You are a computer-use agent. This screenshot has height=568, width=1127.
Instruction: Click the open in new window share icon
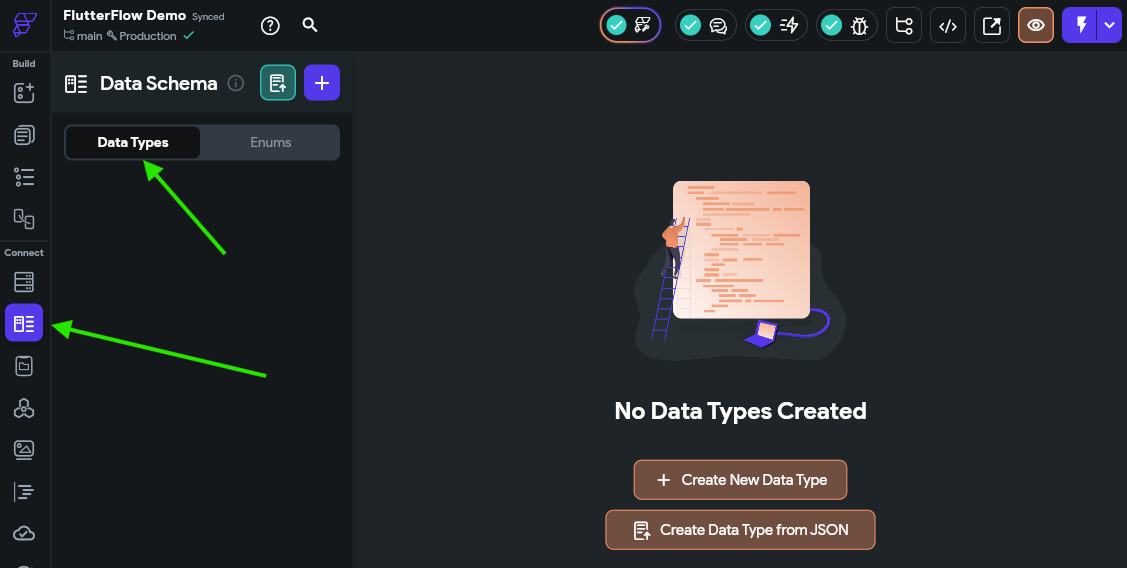click(x=992, y=25)
